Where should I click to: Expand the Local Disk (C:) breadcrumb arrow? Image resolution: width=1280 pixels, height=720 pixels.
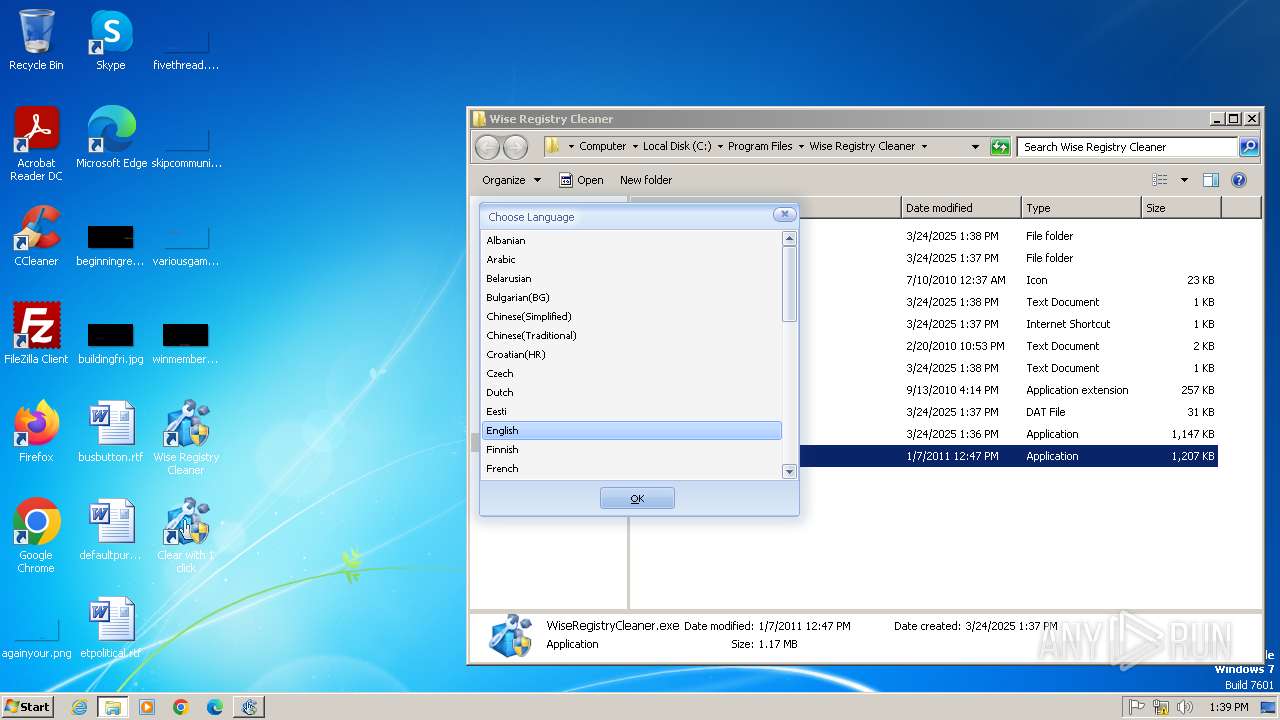point(720,146)
